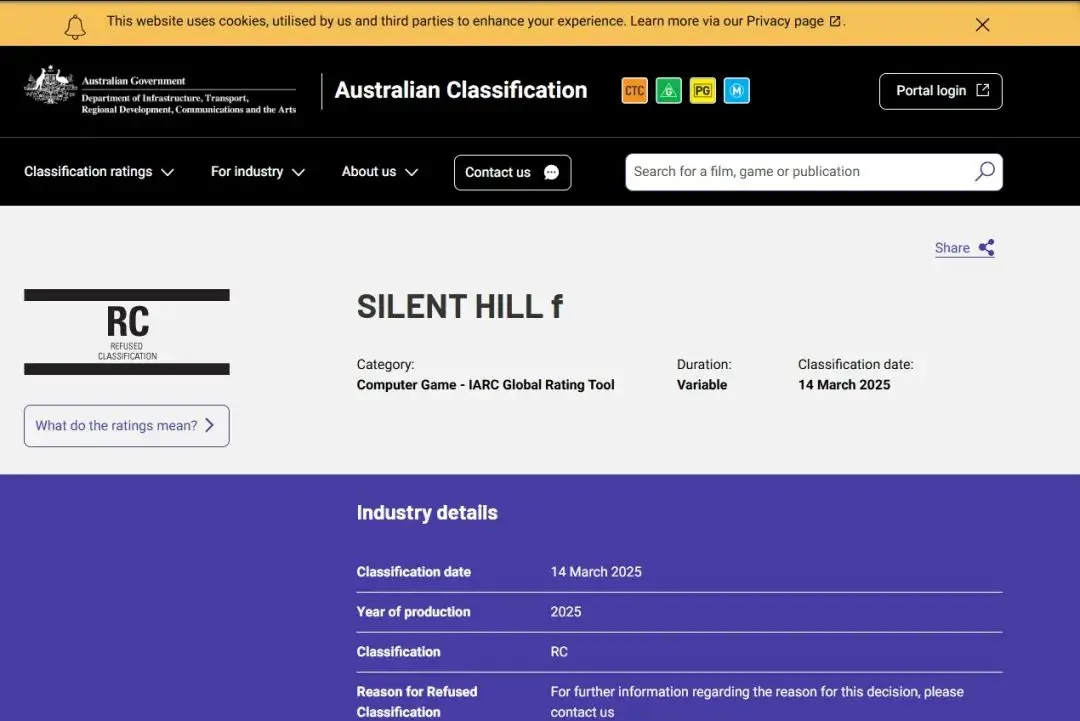
Task: Click the RC Refused Classification badge
Action: click(x=127, y=332)
